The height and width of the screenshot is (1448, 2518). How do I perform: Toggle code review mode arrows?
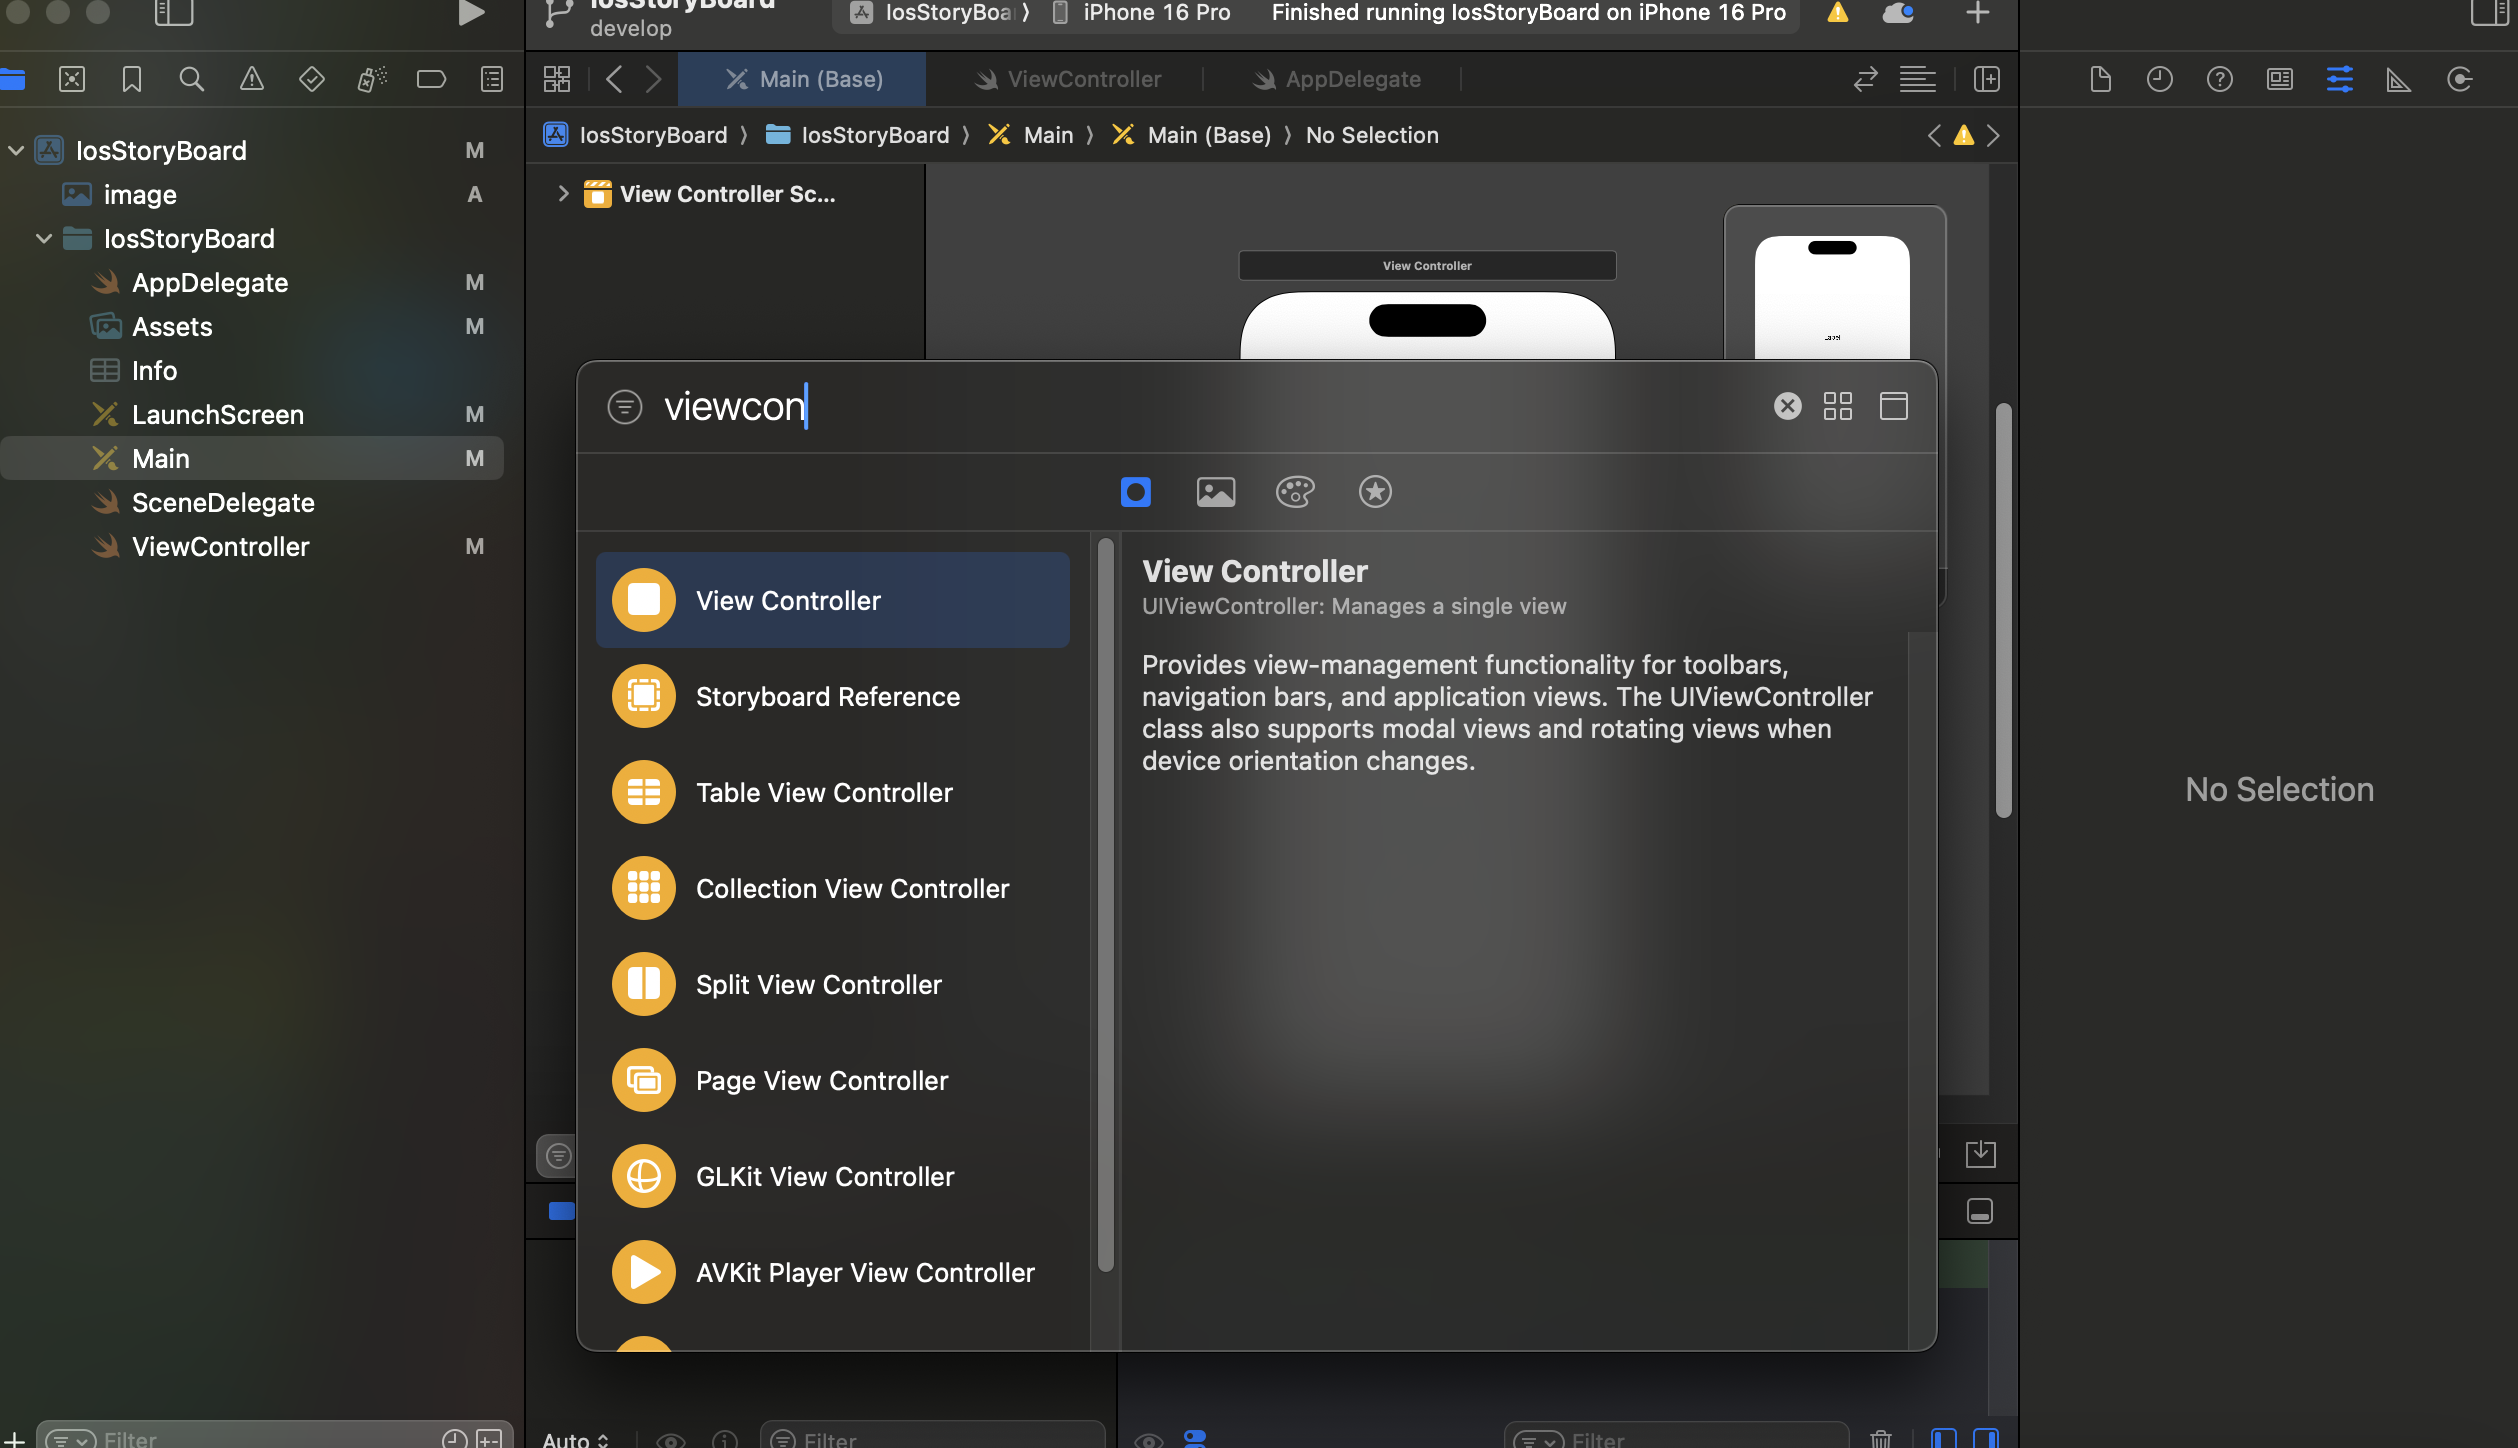pyautogui.click(x=1865, y=79)
